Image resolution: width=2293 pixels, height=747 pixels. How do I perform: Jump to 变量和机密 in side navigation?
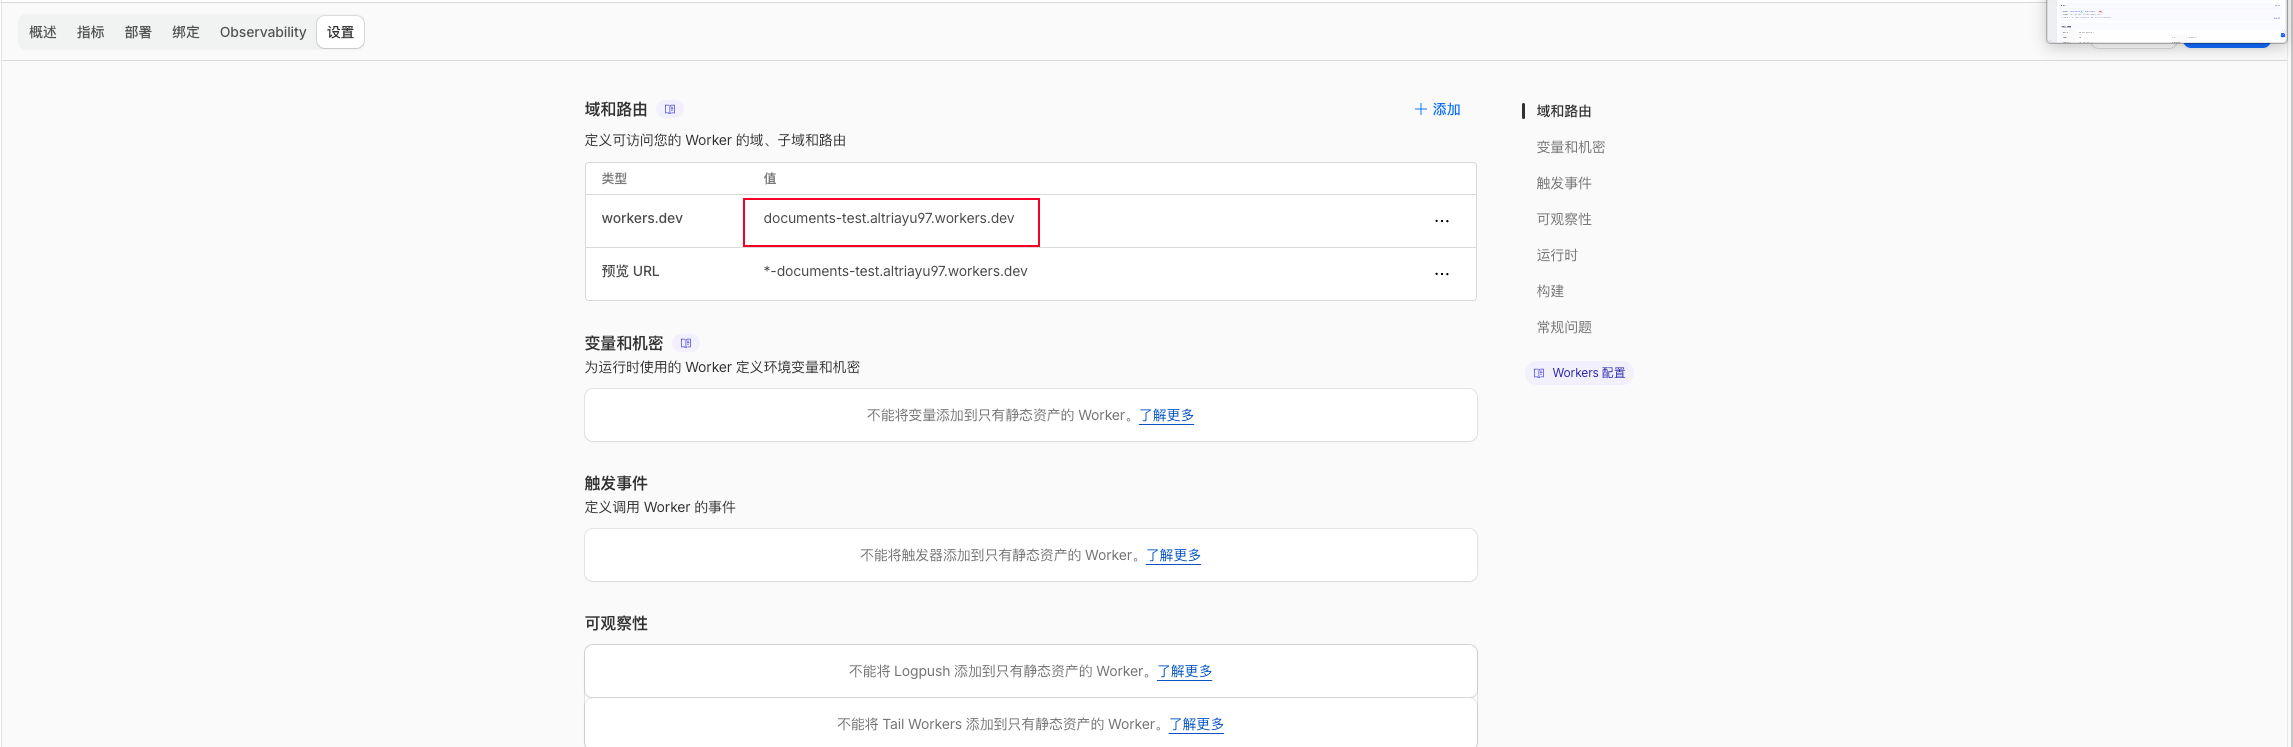pos(1570,147)
